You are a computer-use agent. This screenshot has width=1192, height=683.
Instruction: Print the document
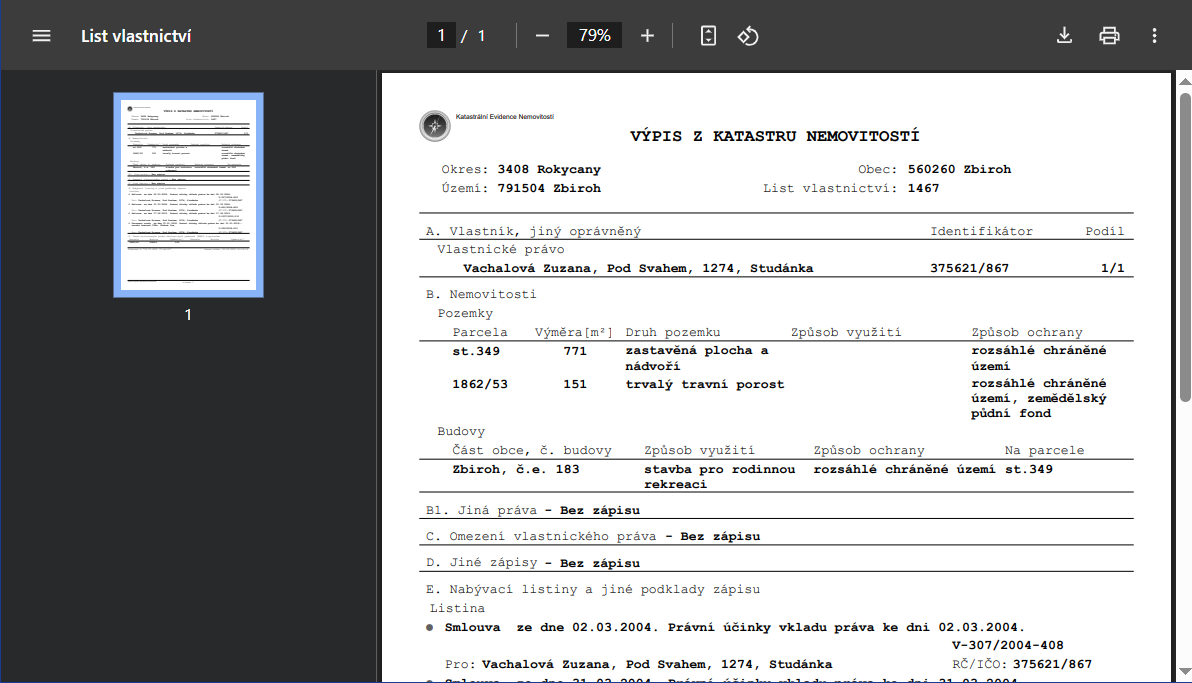point(1109,35)
